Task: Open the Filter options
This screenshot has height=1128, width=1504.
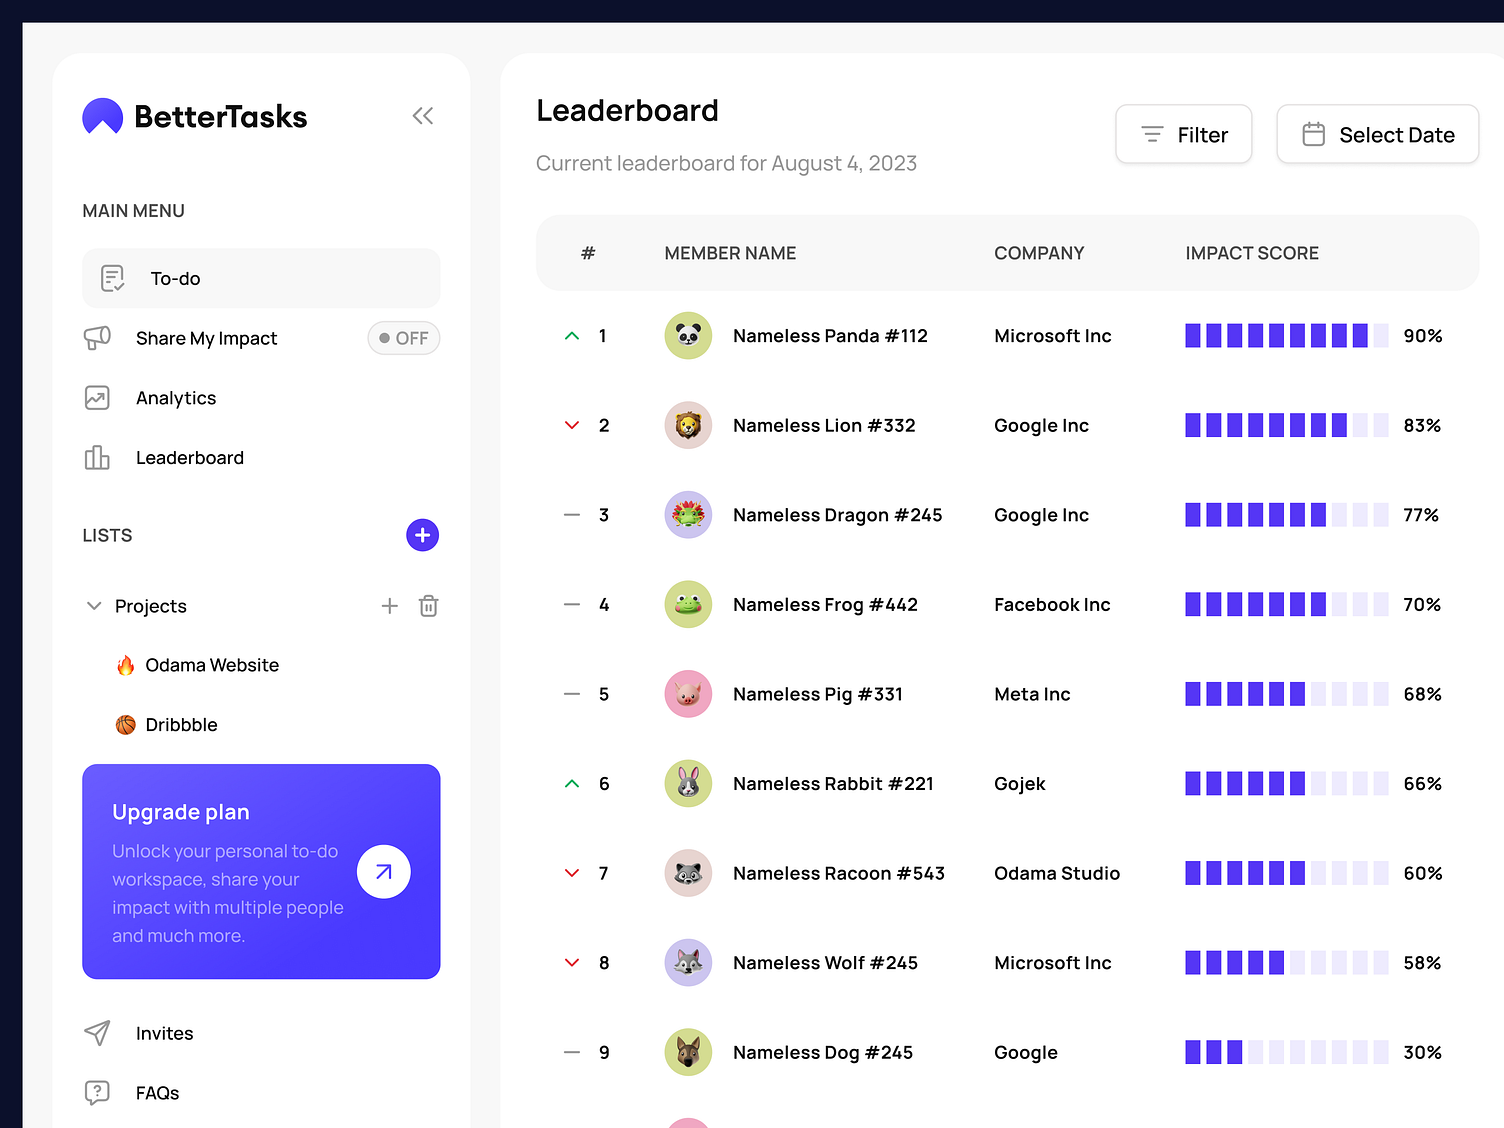Action: coord(1183,134)
